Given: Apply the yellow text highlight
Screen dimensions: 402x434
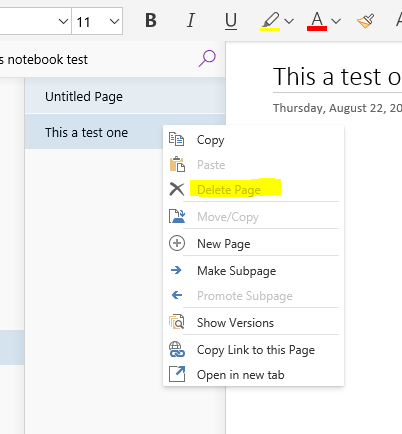Looking at the screenshot, I should (270, 21).
